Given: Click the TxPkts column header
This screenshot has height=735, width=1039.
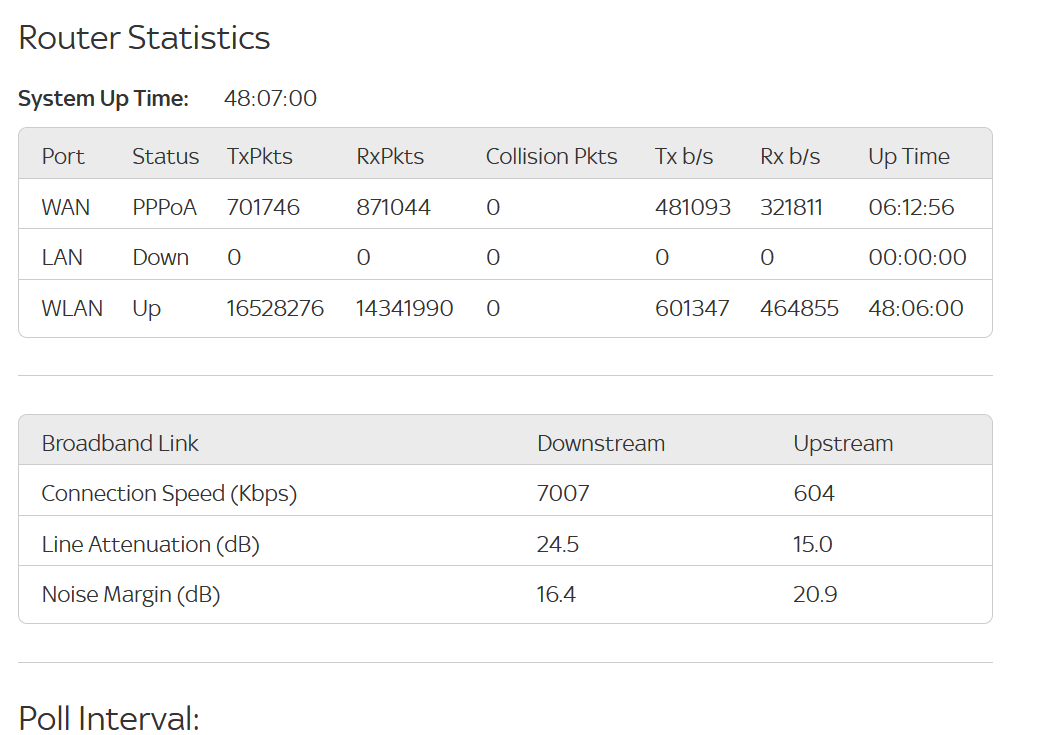Looking at the screenshot, I should coord(260,156).
